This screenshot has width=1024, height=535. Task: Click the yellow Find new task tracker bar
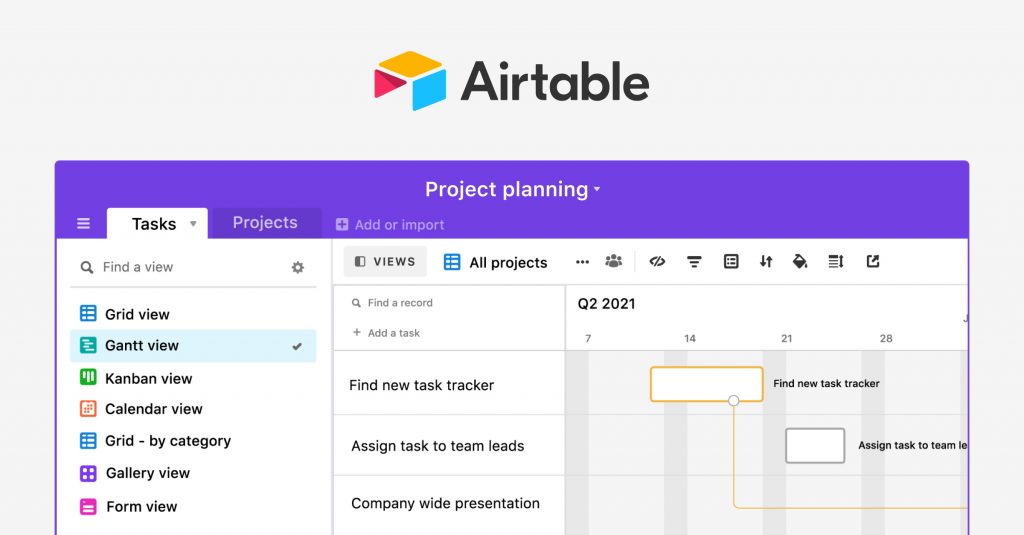(x=706, y=384)
